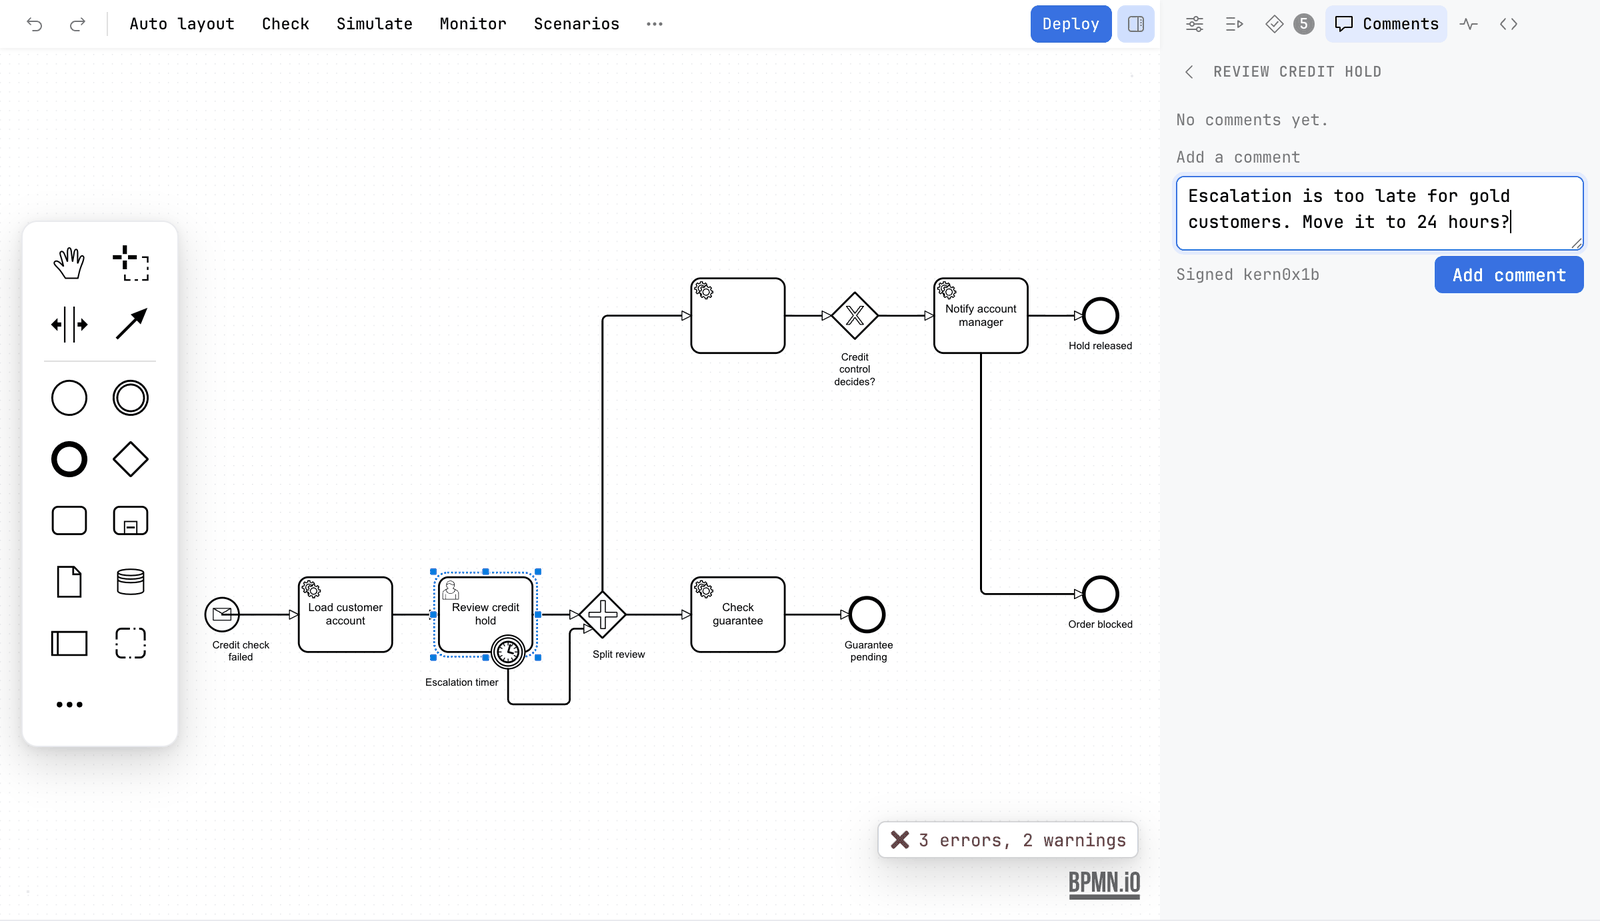Create a Data Store from palette

pyautogui.click(x=131, y=582)
